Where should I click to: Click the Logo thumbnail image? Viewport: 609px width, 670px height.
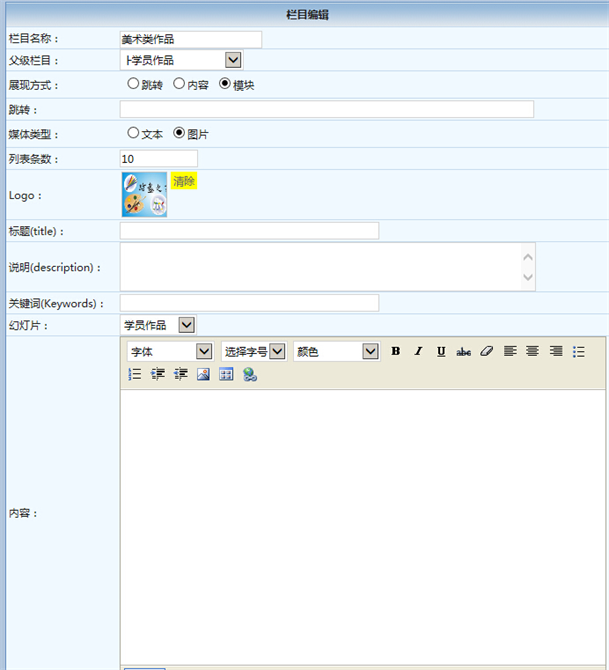pos(144,194)
